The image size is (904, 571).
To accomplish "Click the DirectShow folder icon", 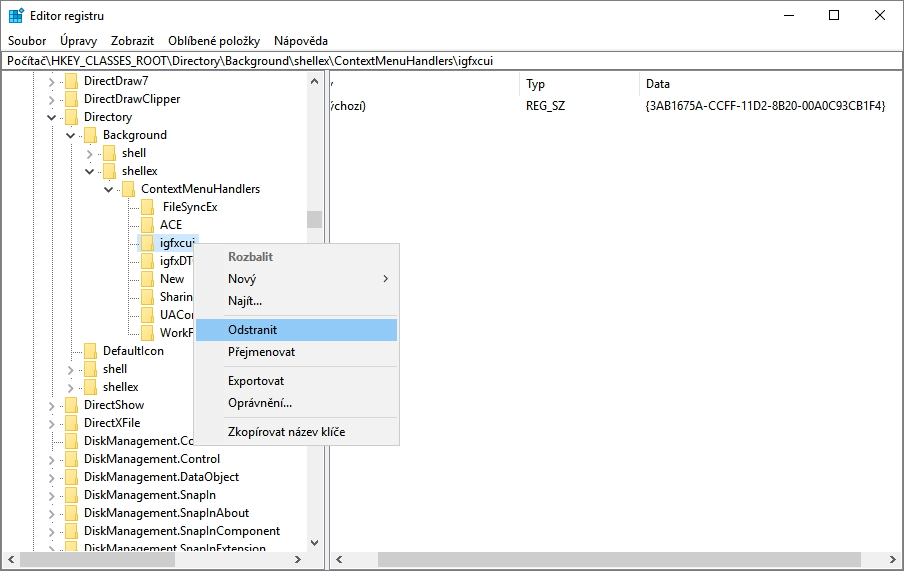I will coord(71,405).
